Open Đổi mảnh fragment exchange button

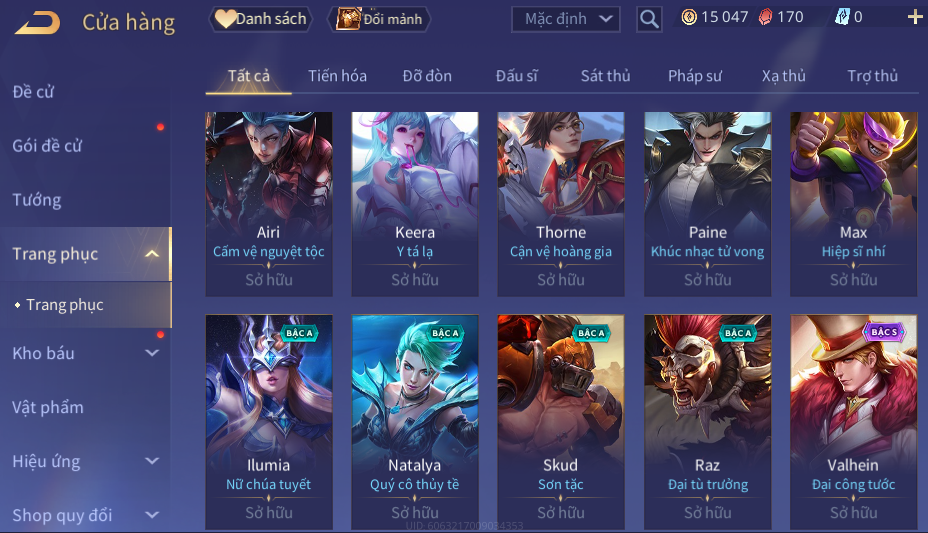379,19
